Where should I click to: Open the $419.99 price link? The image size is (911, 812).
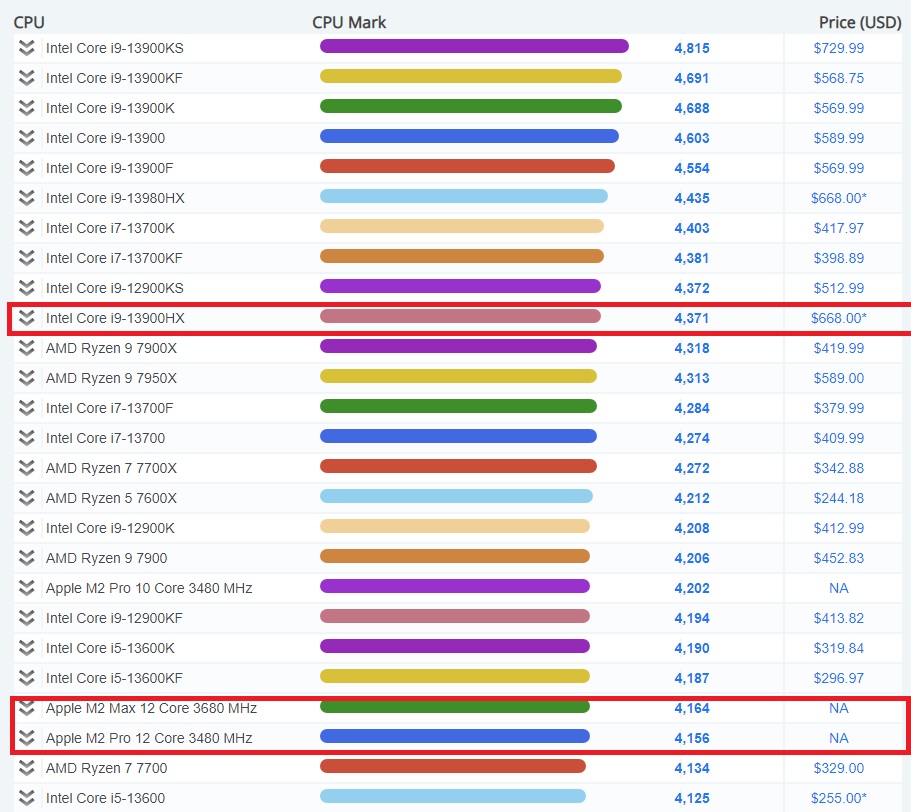pyautogui.click(x=838, y=348)
